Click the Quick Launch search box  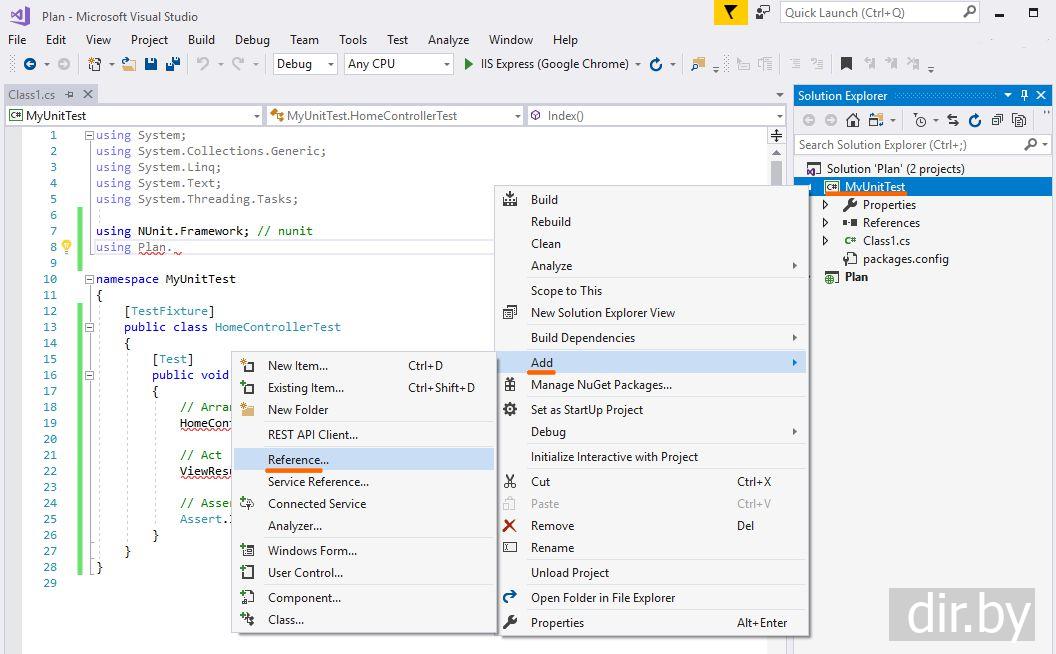[872, 13]
